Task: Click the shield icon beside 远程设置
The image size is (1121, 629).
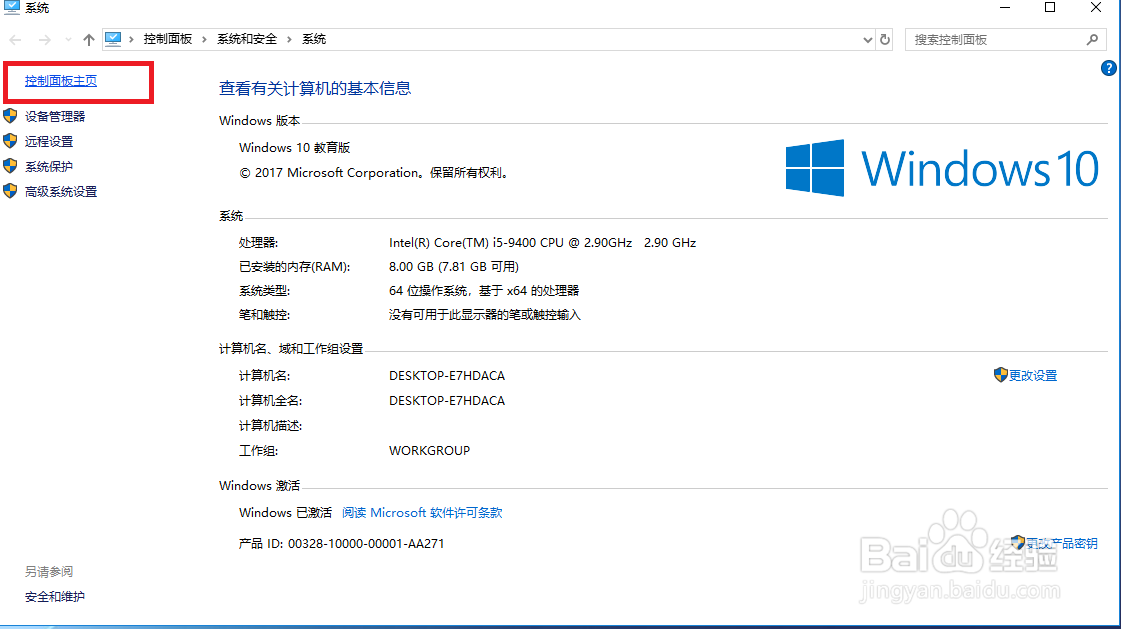Action: click(x=10, y=141)
